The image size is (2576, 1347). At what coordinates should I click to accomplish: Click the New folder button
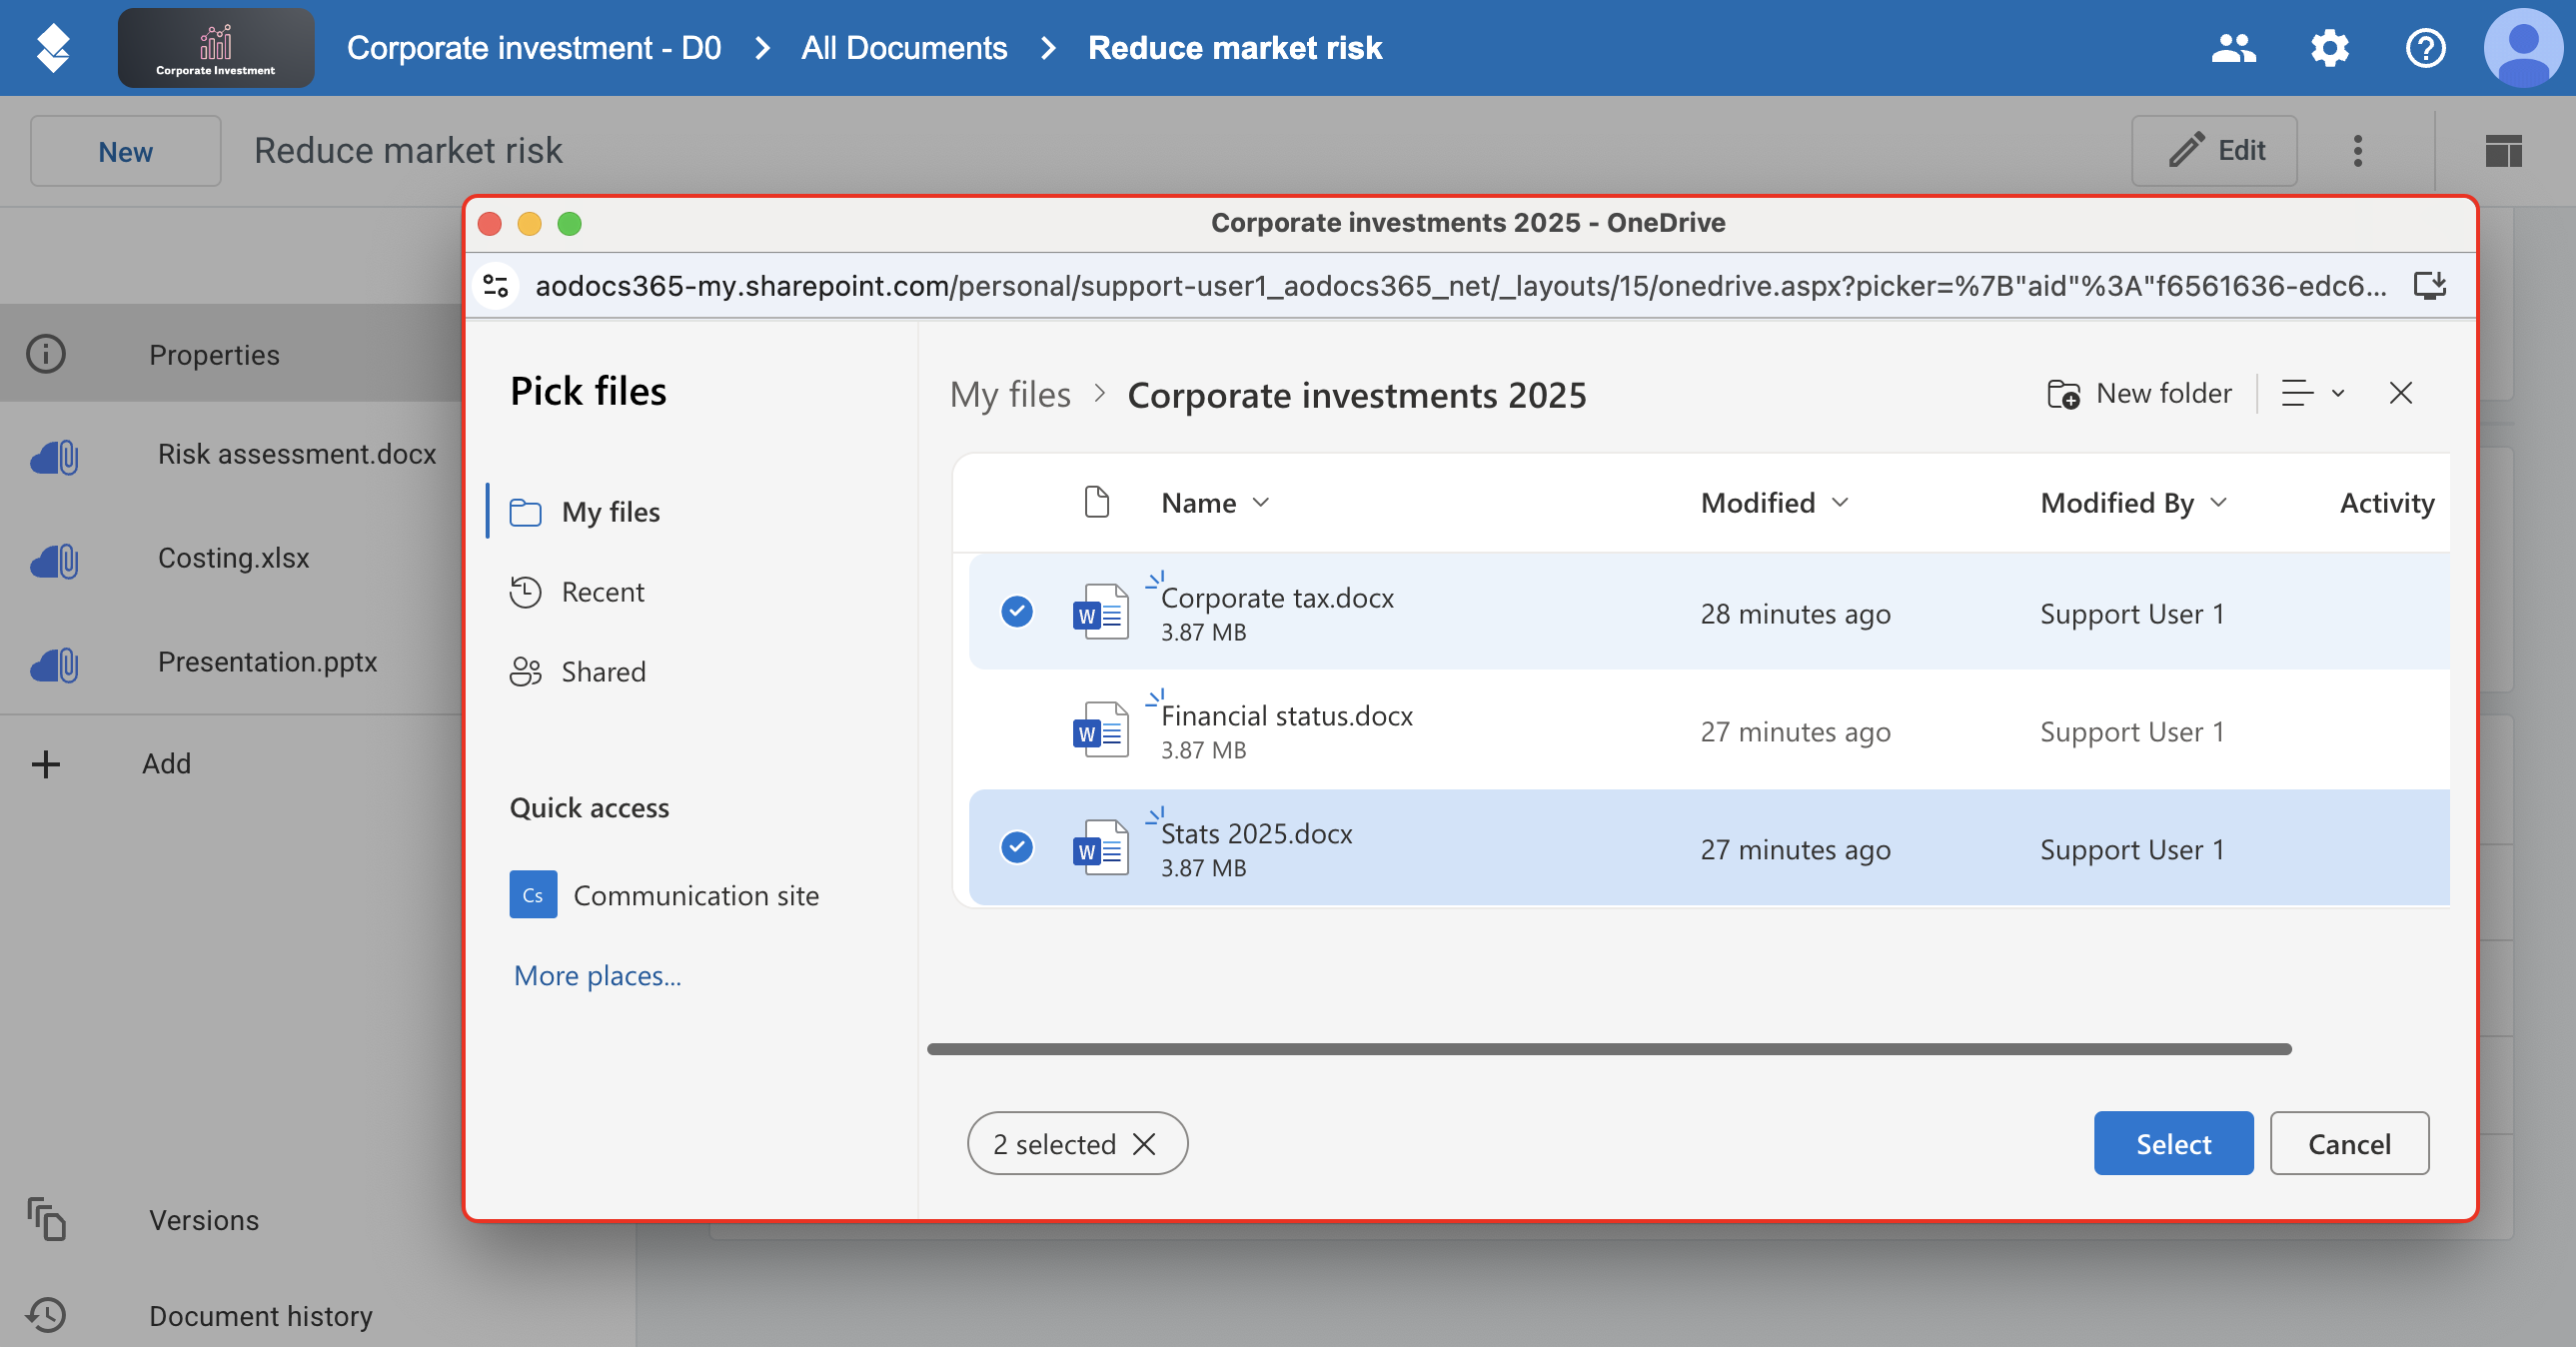pos(2139,394)
